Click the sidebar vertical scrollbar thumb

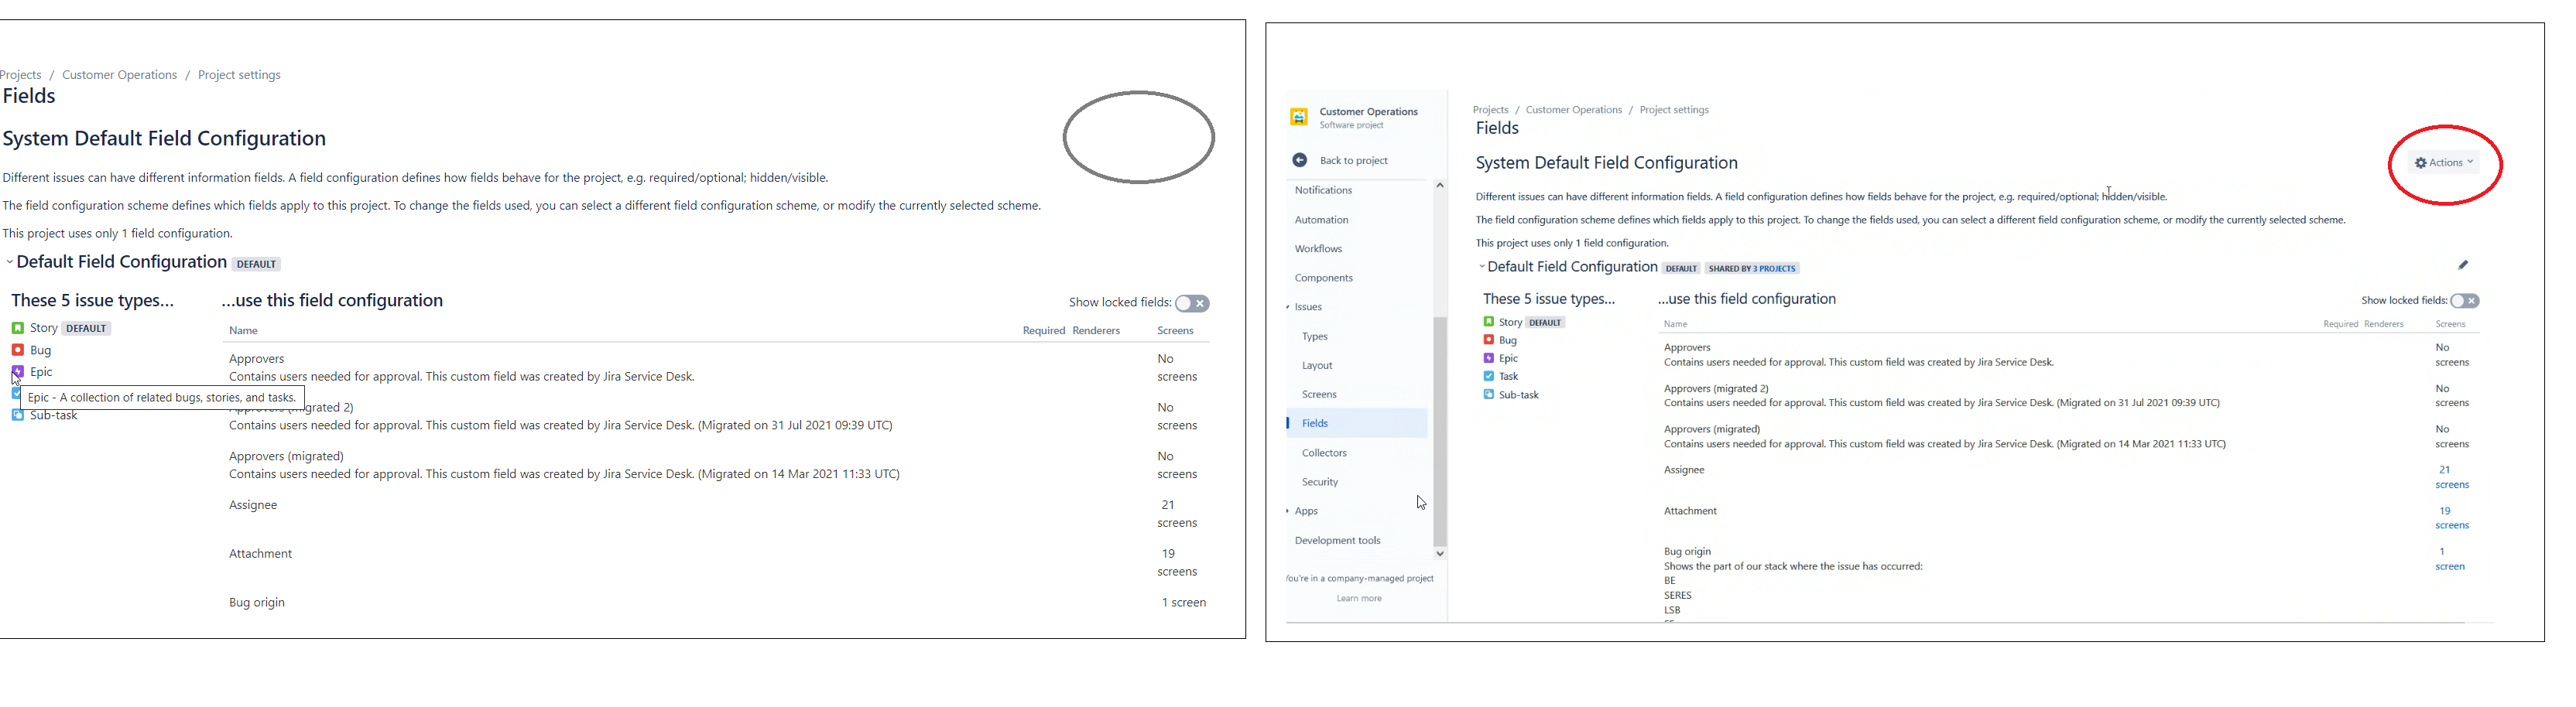pyautogui.click(x=1440, y=430)
